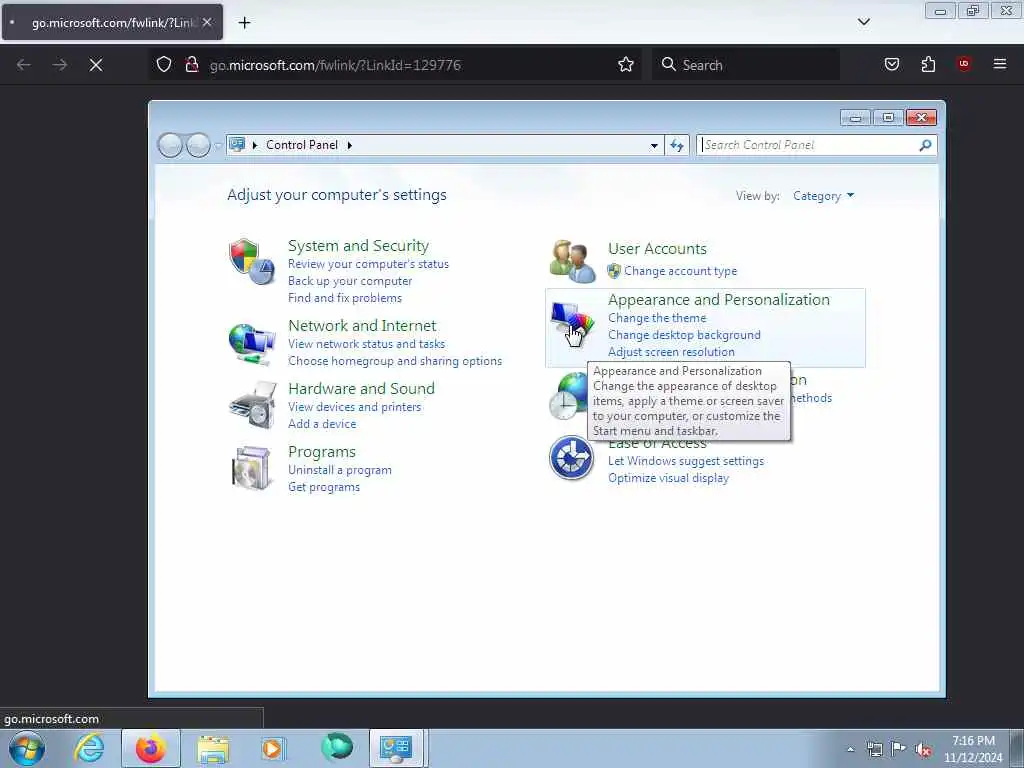Focus the Firefox Search box
The image size is (1024, 768).
pyautogui.click(x=746, y=65)
